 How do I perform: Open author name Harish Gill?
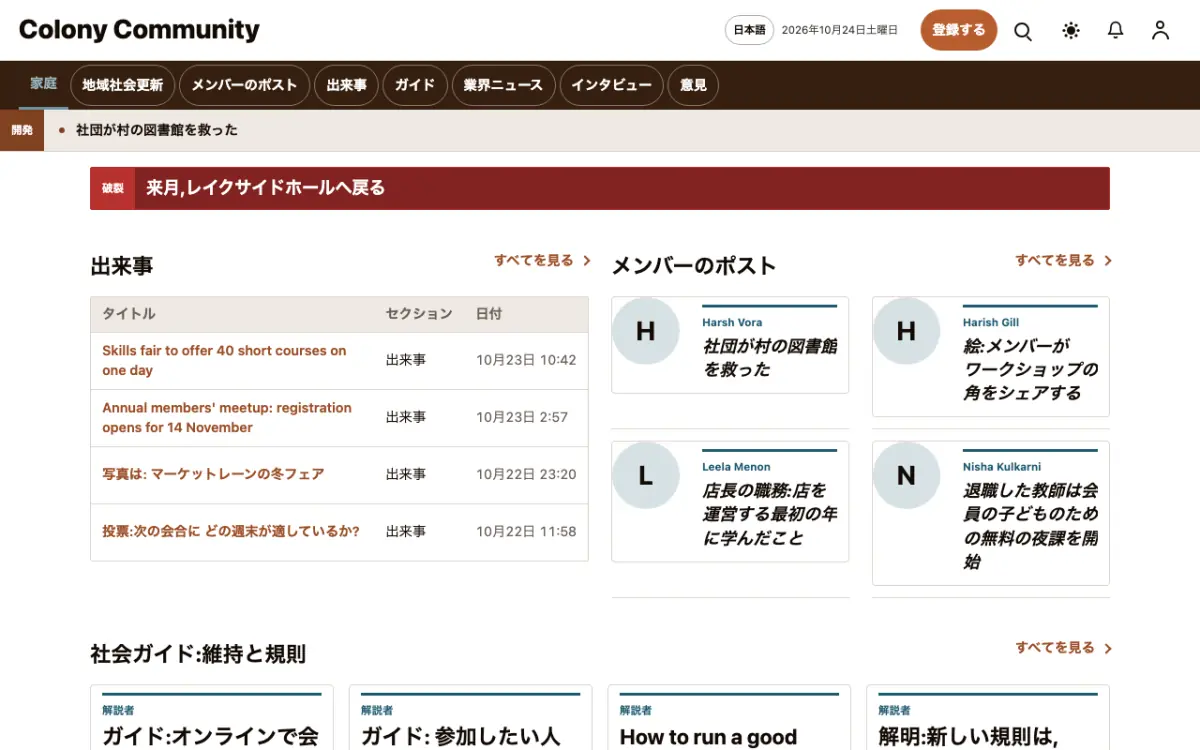click(x=991, y=323)
